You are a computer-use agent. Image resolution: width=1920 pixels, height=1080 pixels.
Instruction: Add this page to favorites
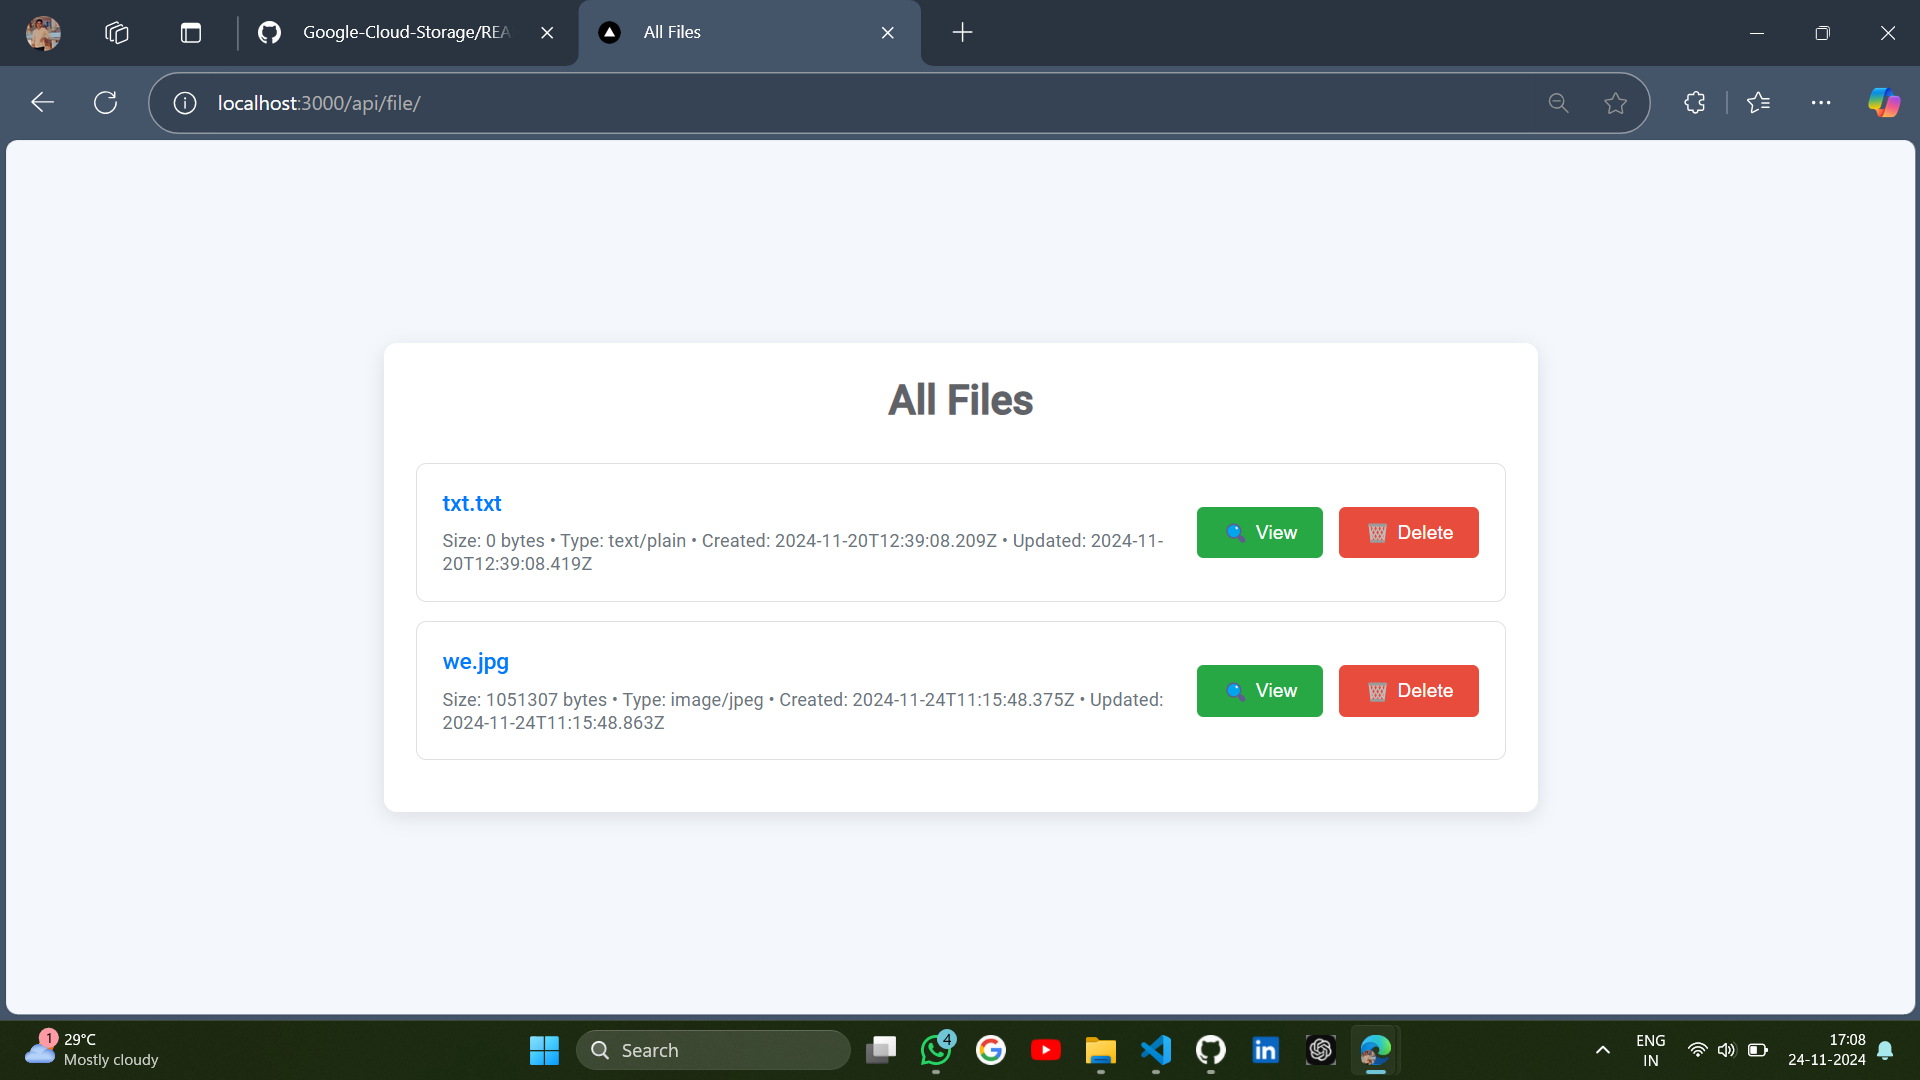1615,103
